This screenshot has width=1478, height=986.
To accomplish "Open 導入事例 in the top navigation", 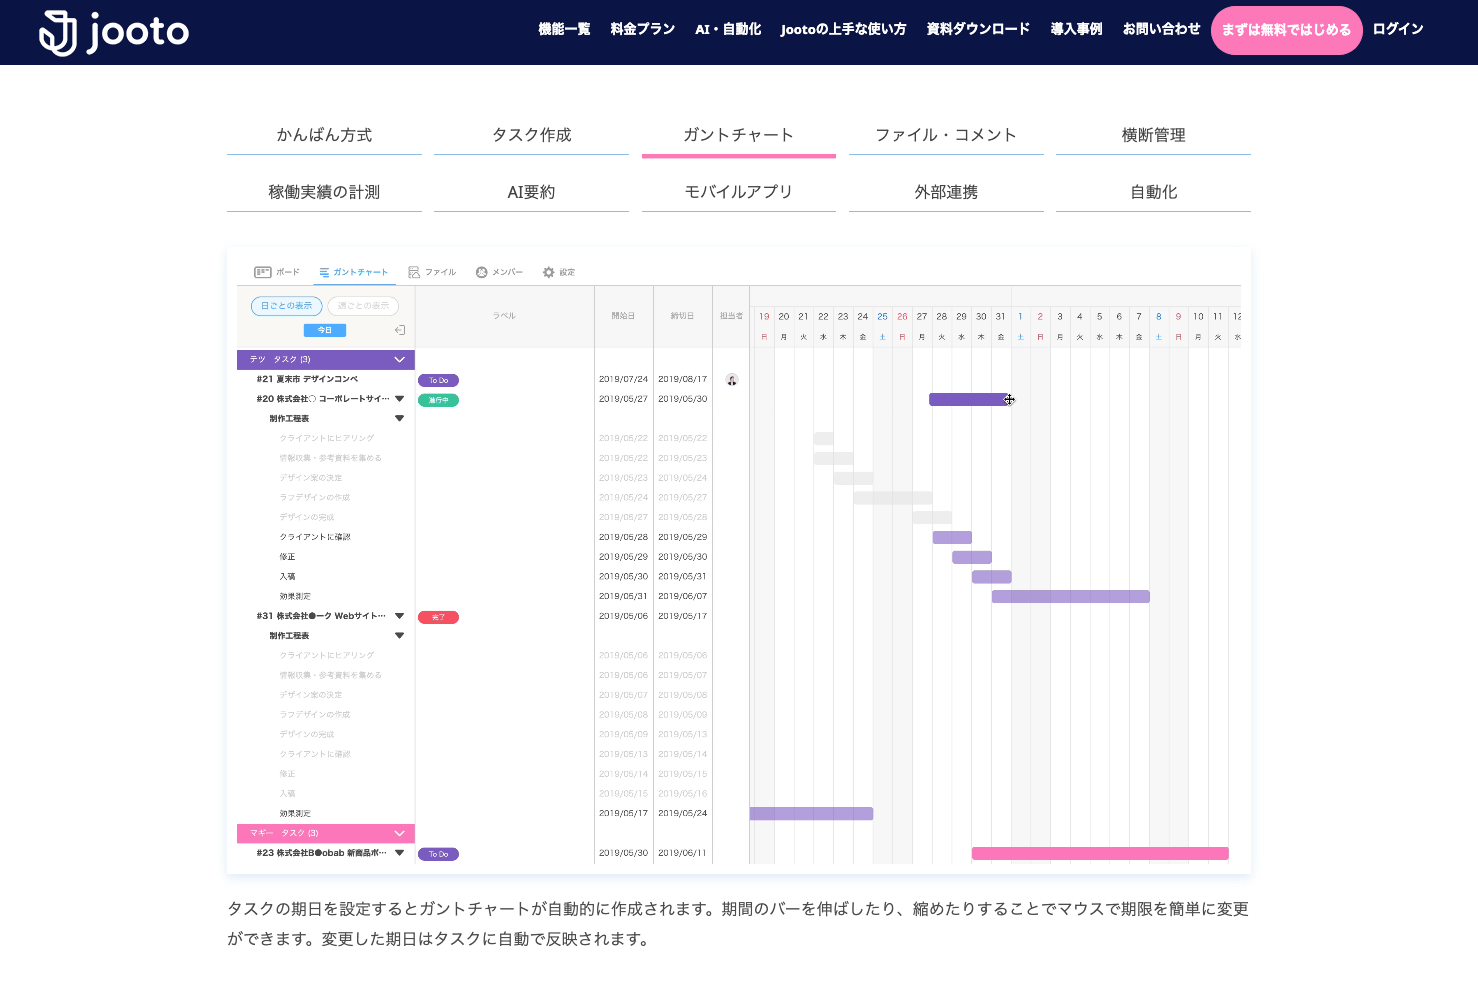I will coord(1076,29).
